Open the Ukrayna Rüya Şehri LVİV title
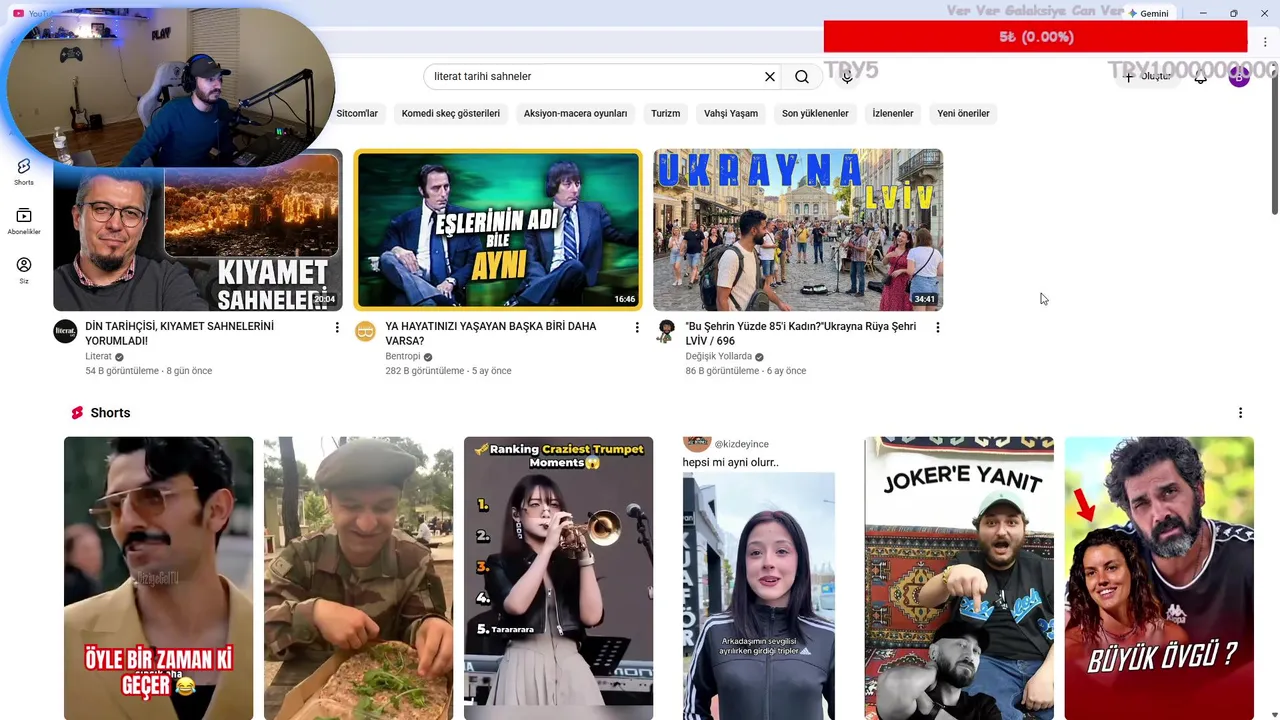The image size is (1280, 720). click(x=800, y=333)
